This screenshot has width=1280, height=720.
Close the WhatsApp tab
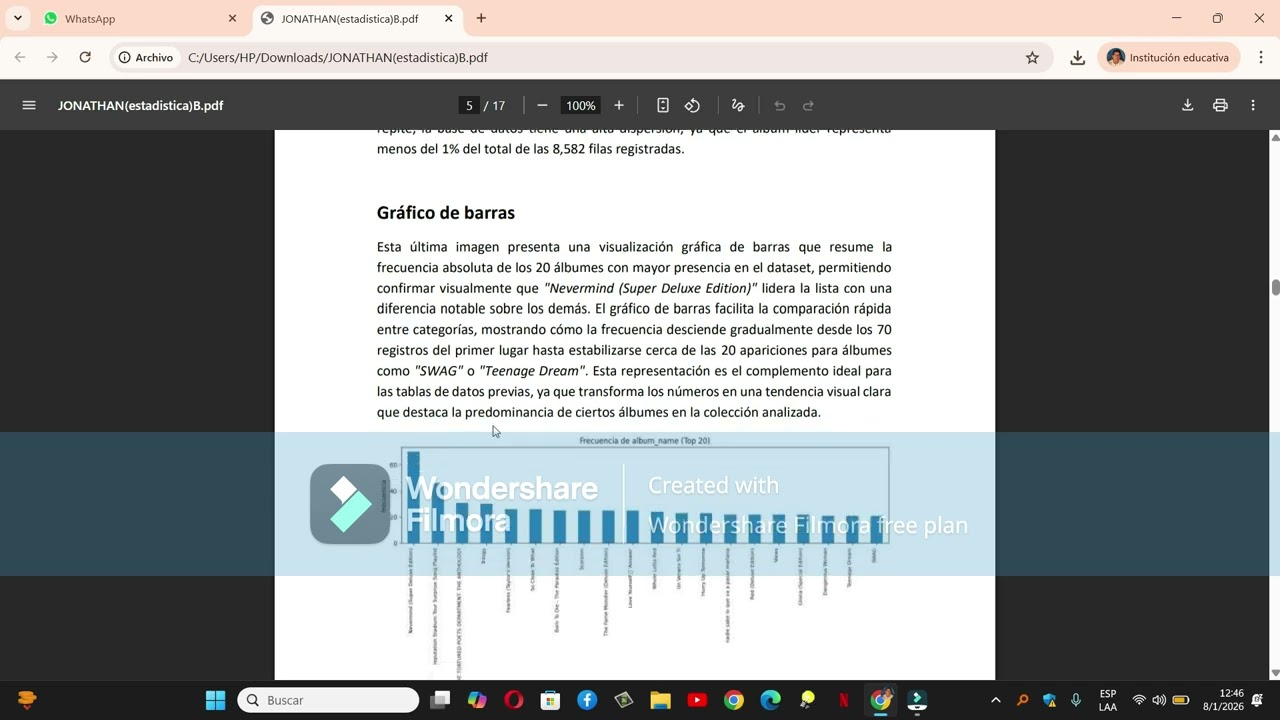pos(232,18)
